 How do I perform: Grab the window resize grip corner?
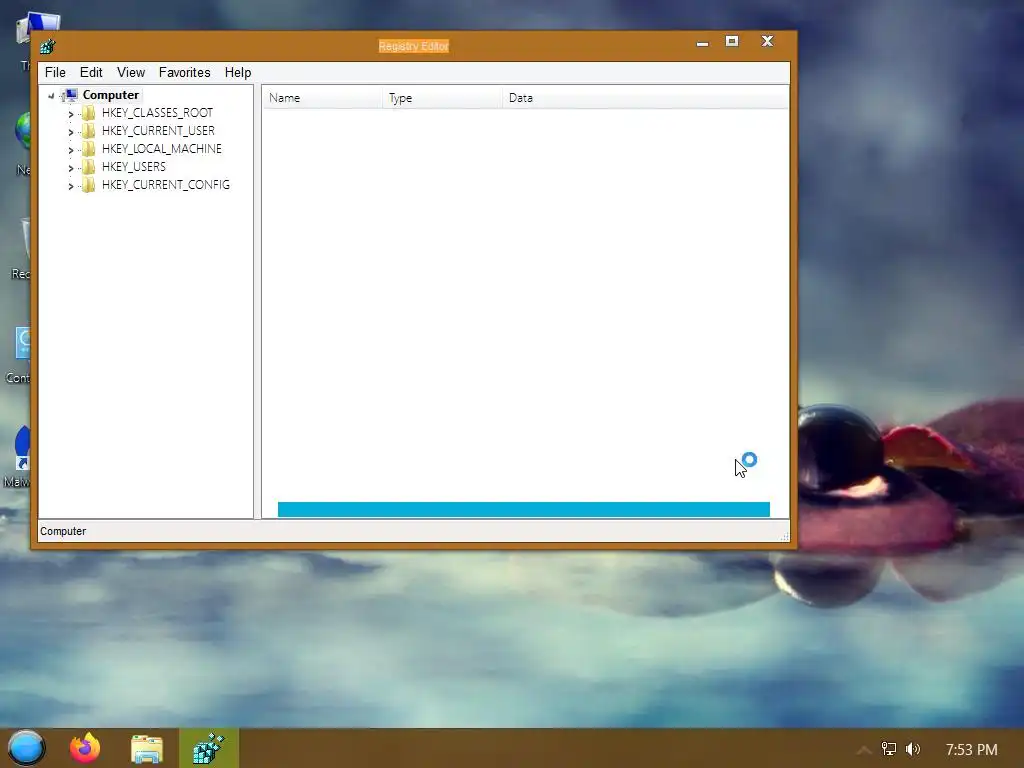click(784, 536)
